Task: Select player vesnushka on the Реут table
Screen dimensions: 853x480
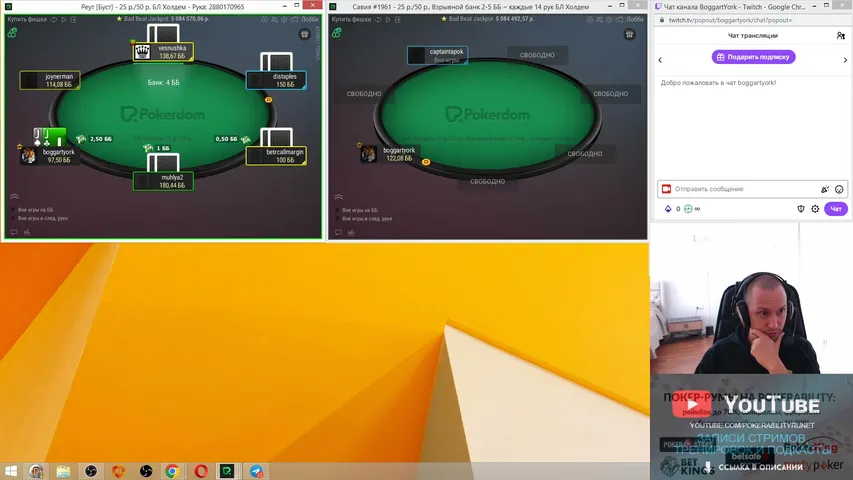Action: click(x=163, y=52)
